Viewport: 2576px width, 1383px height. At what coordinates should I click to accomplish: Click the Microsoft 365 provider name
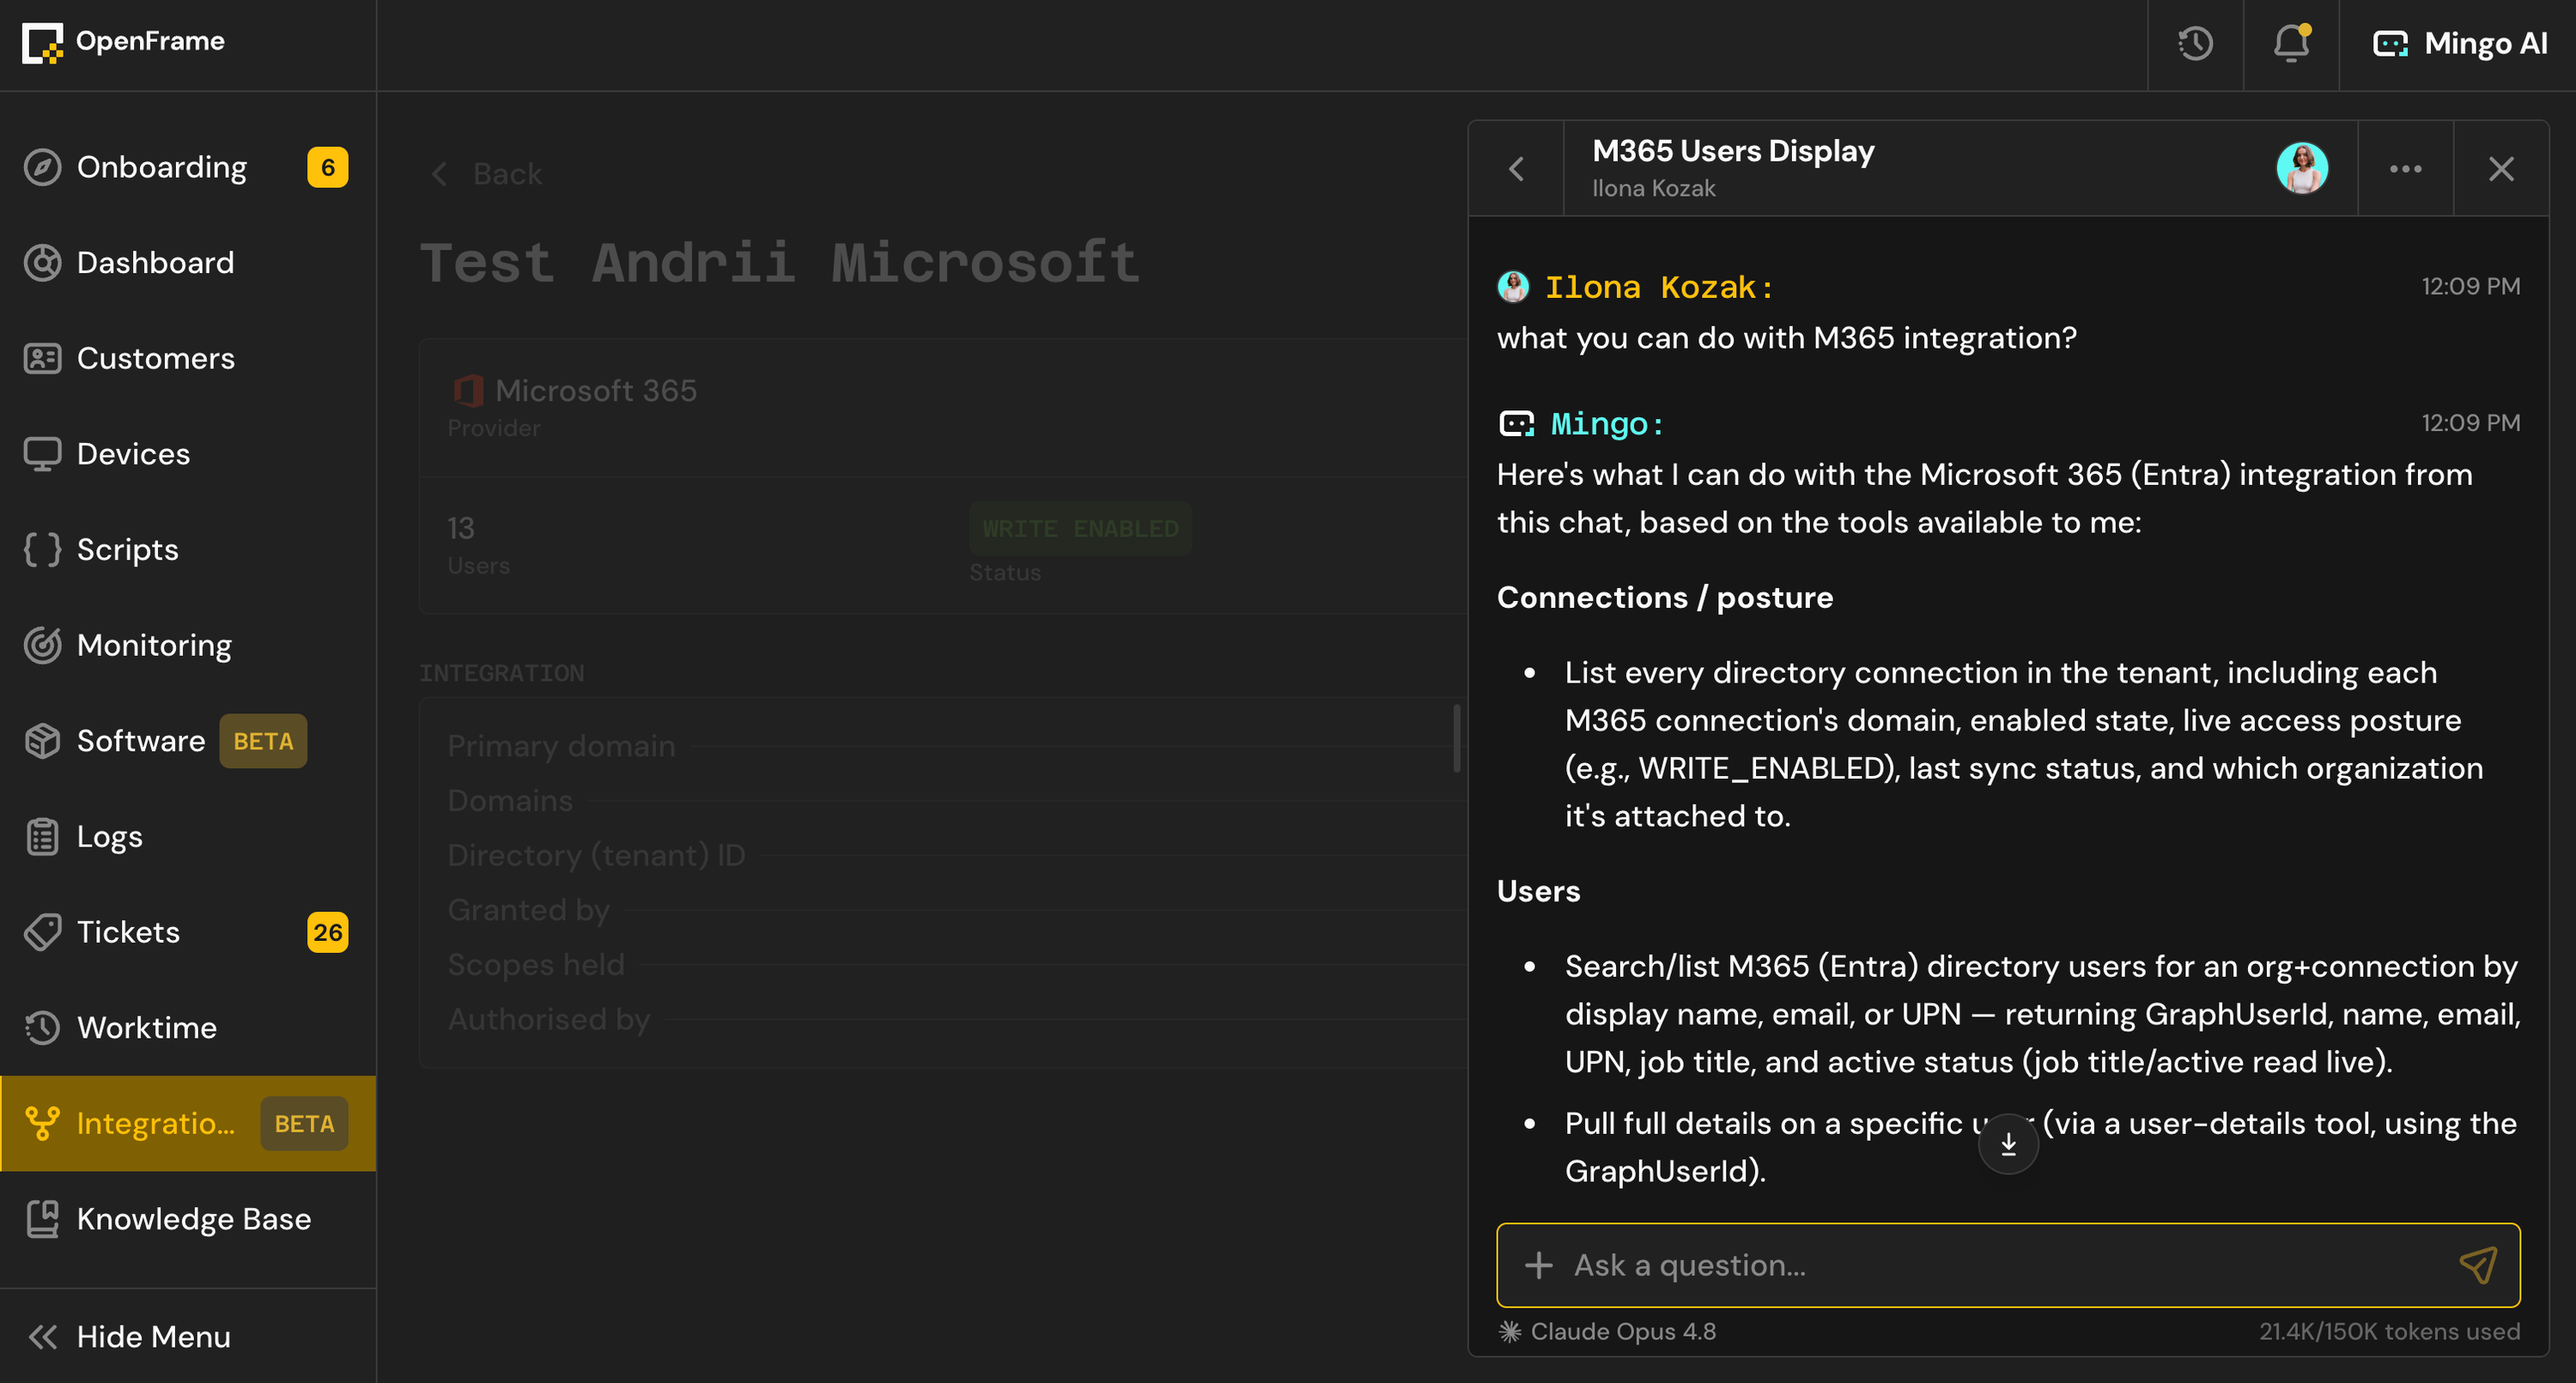pyautogui.click(x=595, y=390)
